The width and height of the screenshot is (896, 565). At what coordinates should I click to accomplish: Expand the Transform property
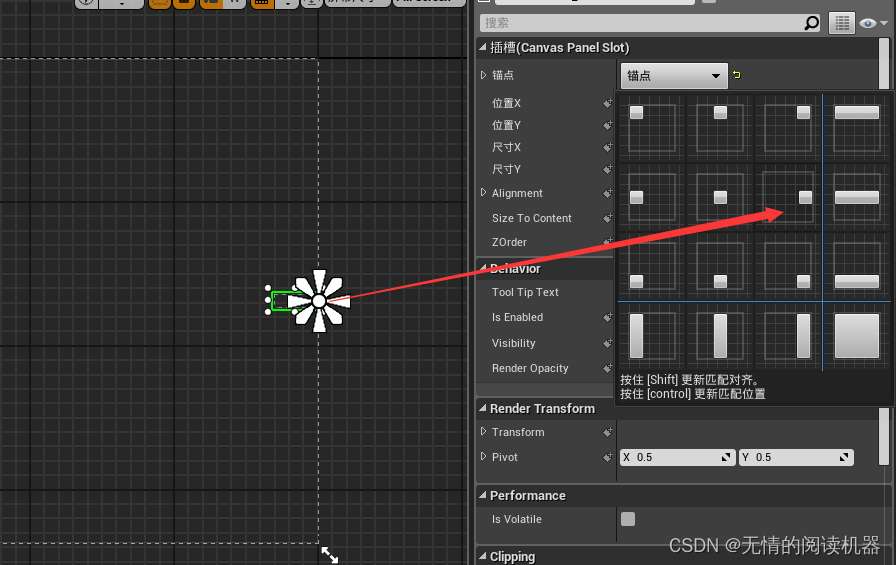(483, 431)
